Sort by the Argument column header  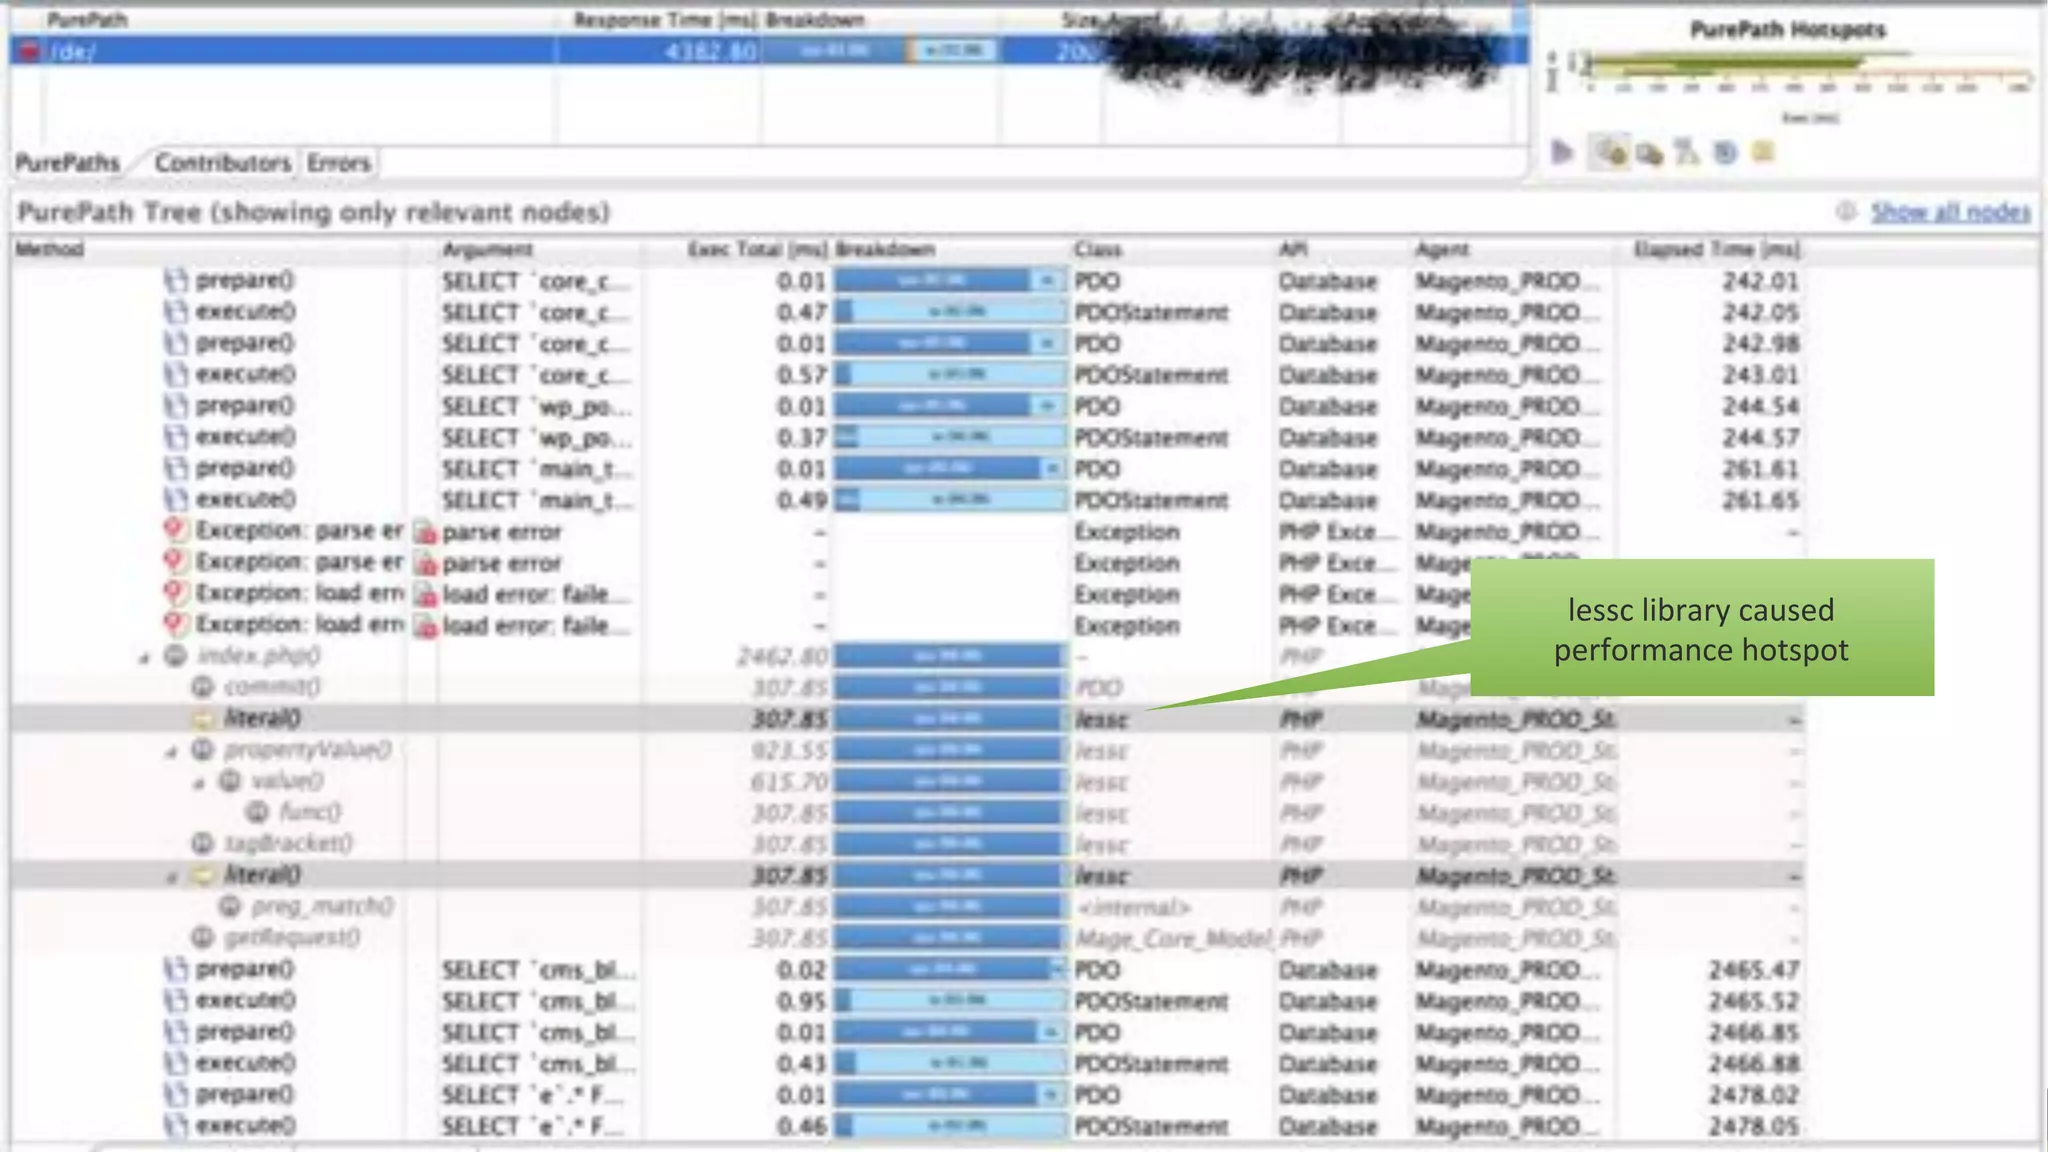[488, 249]
